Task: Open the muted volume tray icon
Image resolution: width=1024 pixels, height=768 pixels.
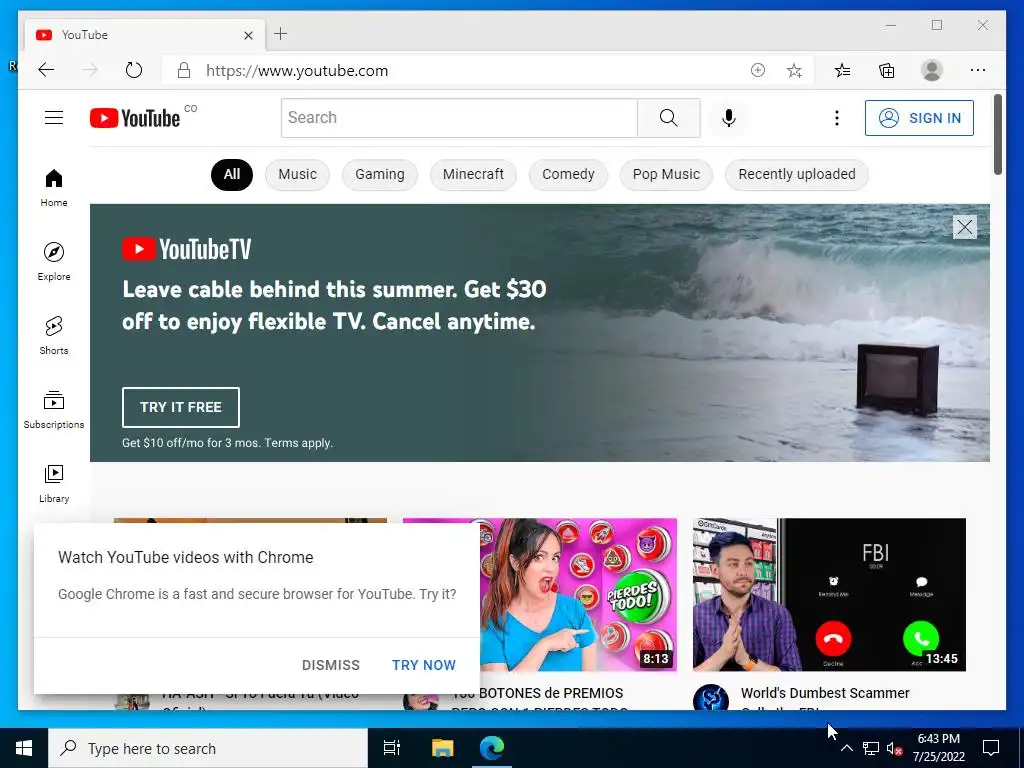Action: pyautogui.click(x=894, y=748)
